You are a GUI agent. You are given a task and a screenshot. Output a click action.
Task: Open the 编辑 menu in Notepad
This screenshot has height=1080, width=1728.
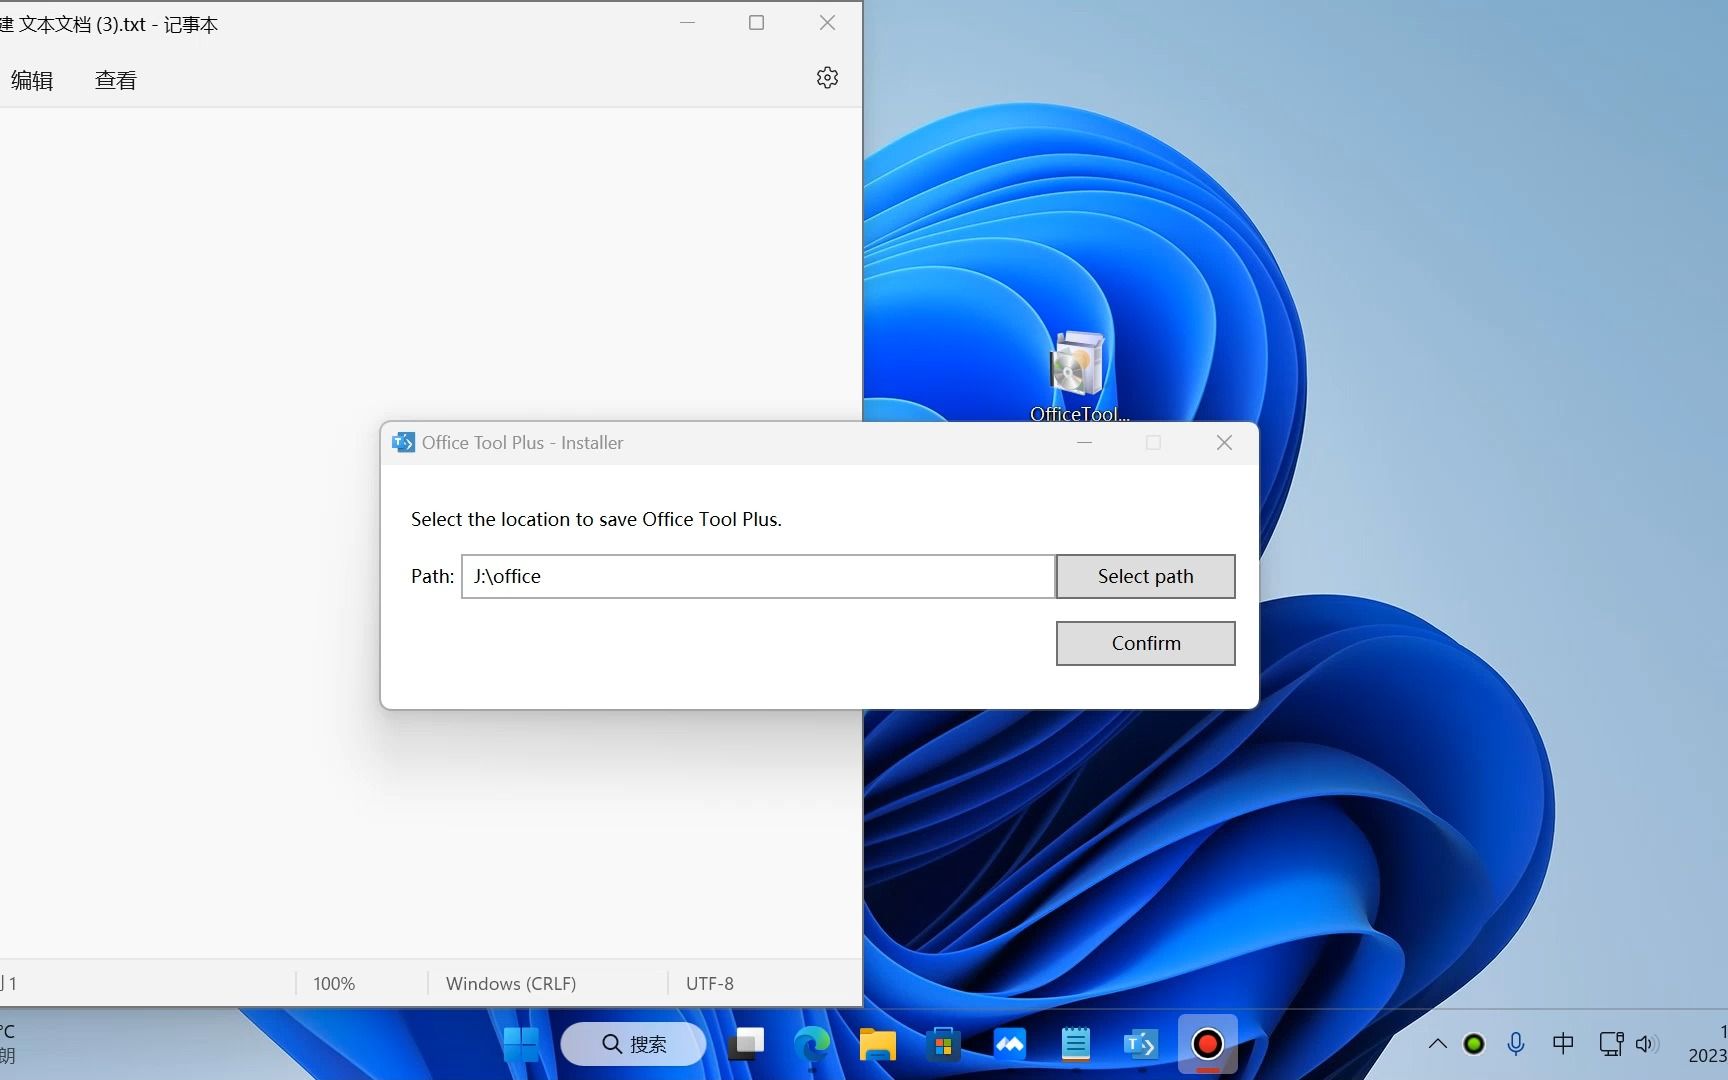point(32,80)
